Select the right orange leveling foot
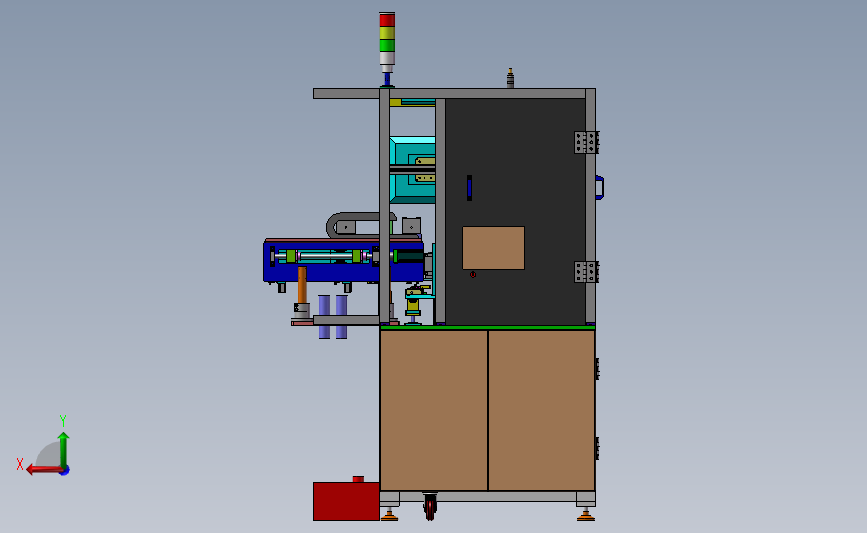Image resolution: width=867 pixels, height=533 pixels. point(586,515)
